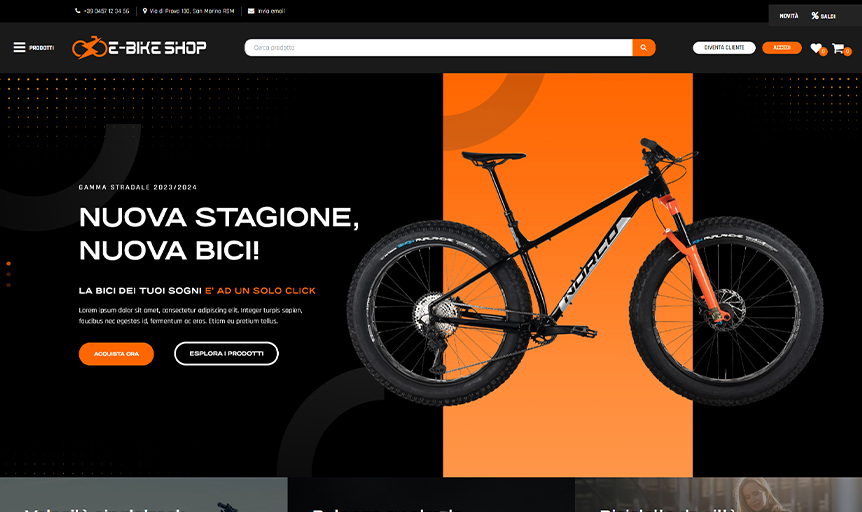Click Esplora i Prodotti button
This screenshot has width=862, height=512.
tap(226, 354)
